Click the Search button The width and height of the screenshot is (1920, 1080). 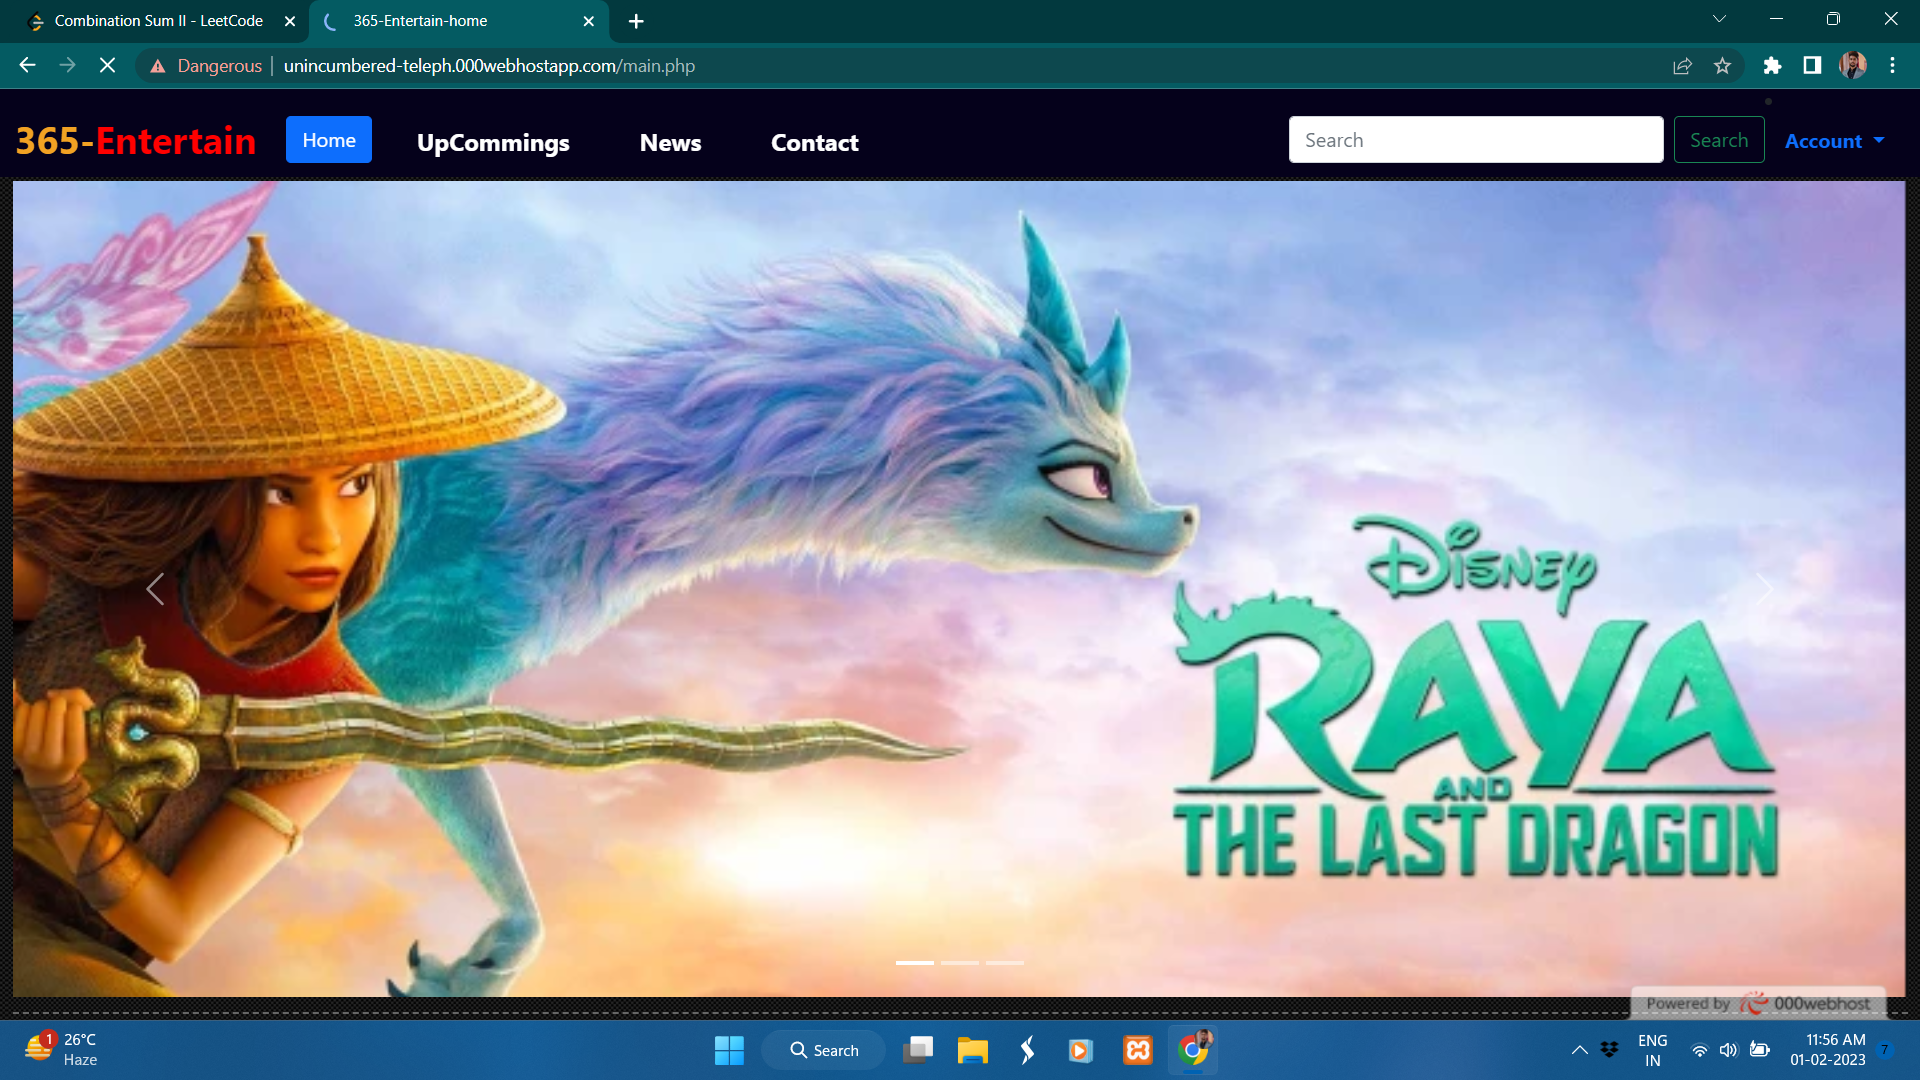[1718, 140]
